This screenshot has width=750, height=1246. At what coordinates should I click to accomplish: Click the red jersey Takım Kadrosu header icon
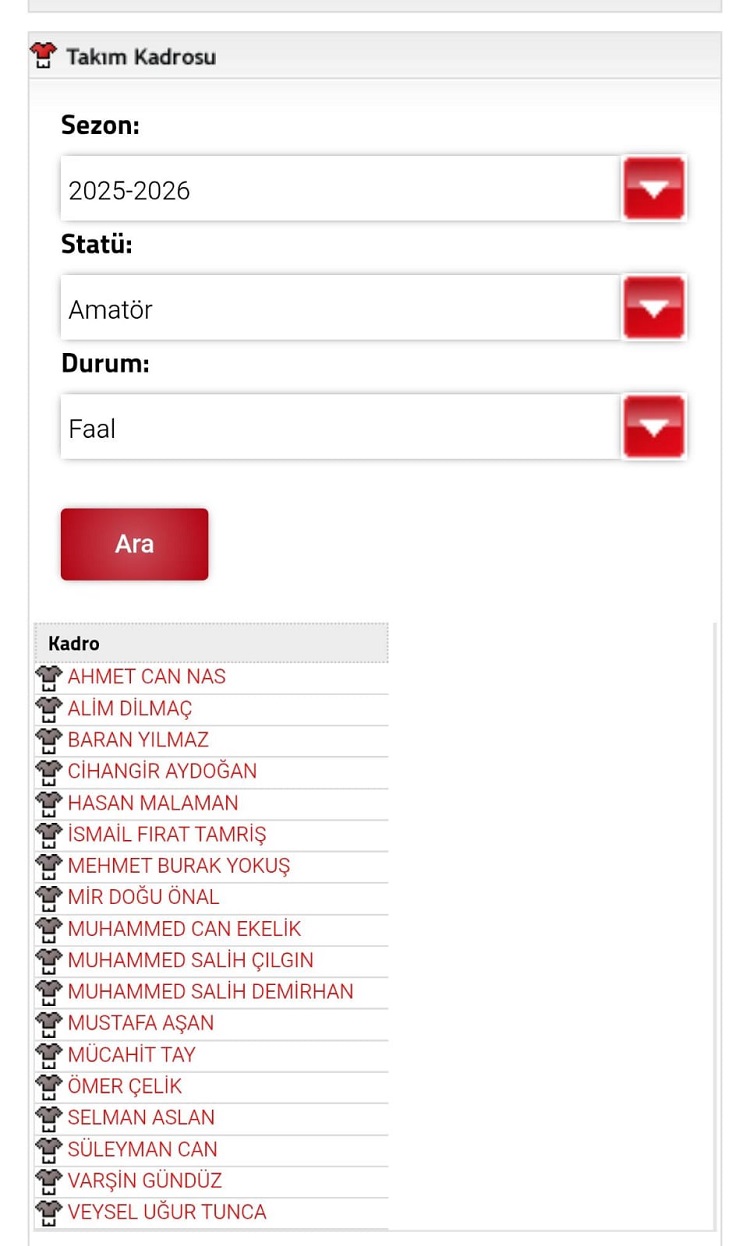pos(44,56)
